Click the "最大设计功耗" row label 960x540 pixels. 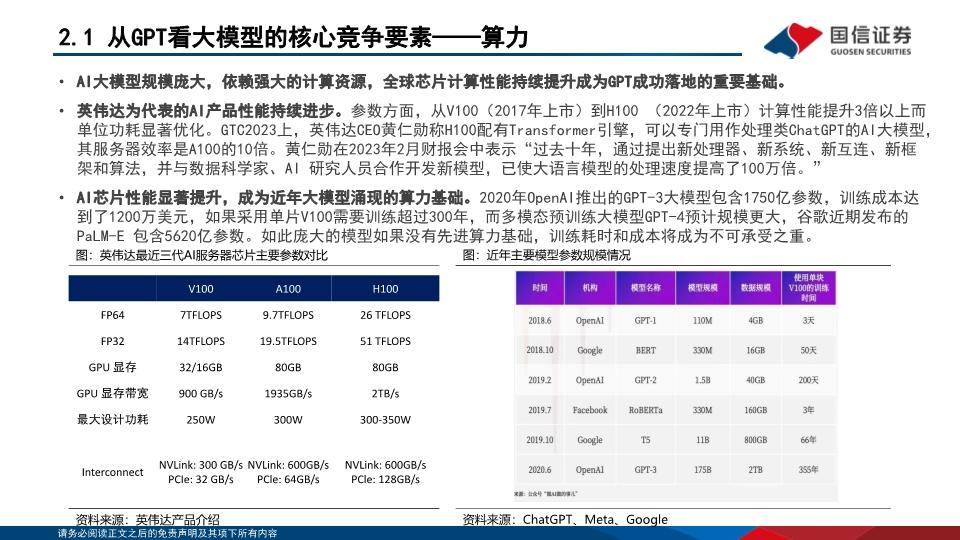tap(113, 419)
